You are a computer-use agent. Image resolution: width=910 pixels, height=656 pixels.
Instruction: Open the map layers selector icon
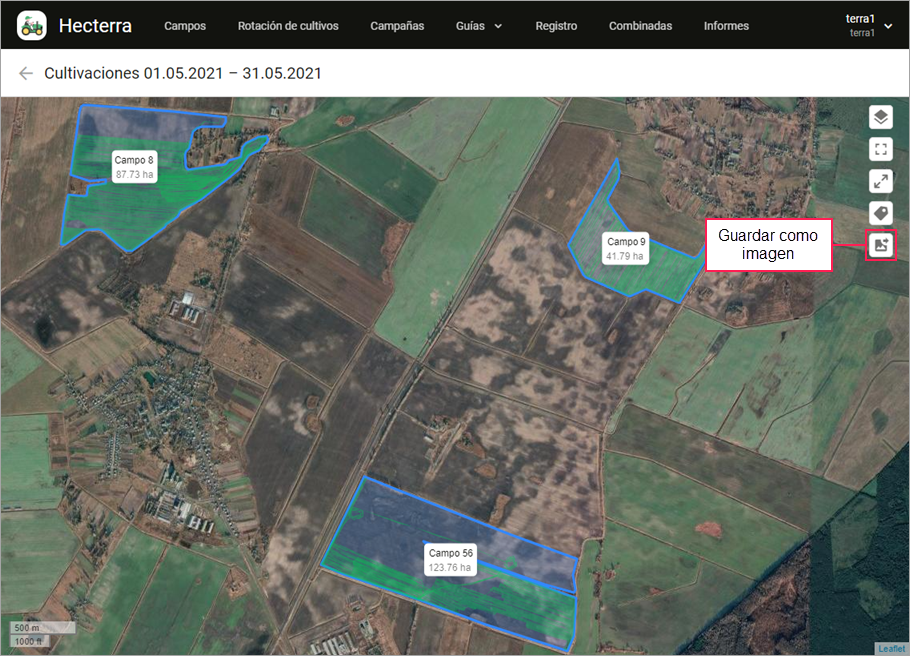(880, 117)
